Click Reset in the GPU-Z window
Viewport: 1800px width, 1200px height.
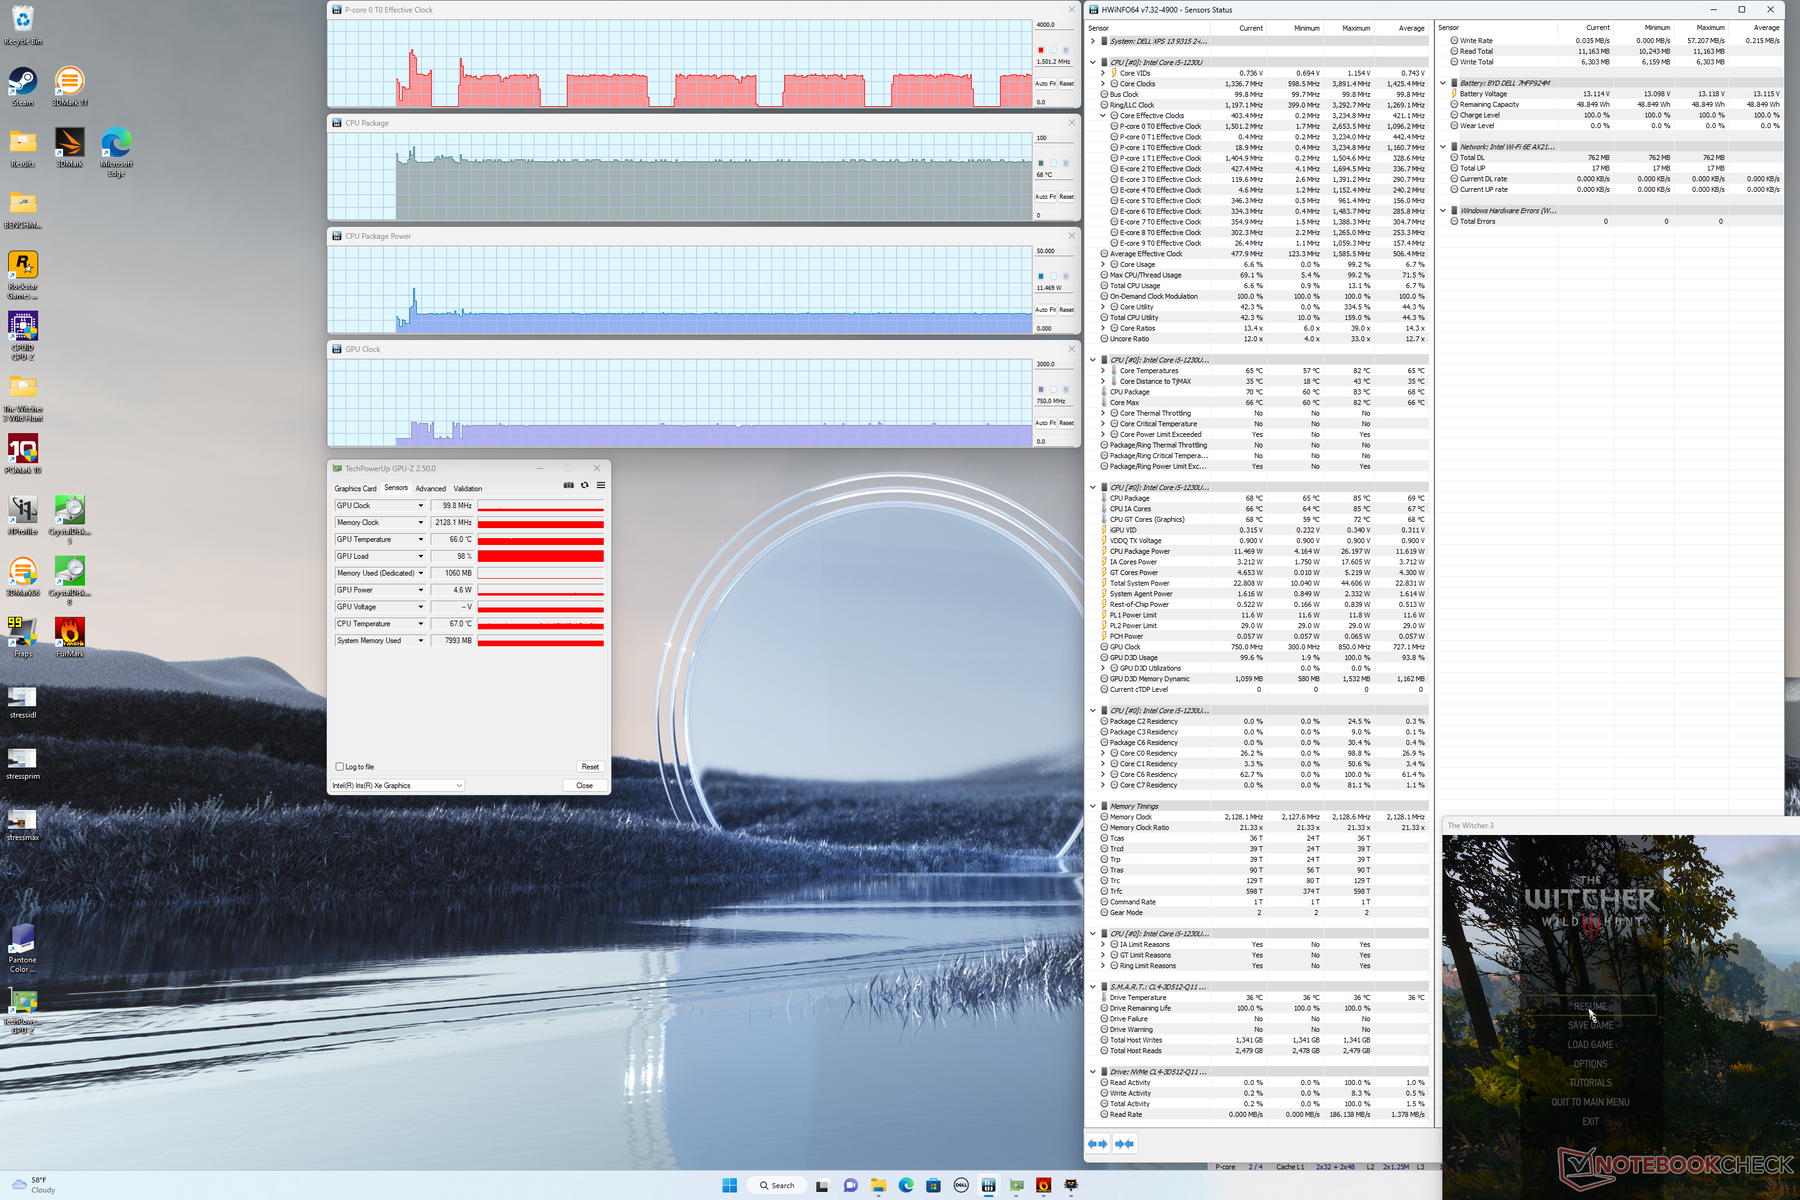coord(590,767)
